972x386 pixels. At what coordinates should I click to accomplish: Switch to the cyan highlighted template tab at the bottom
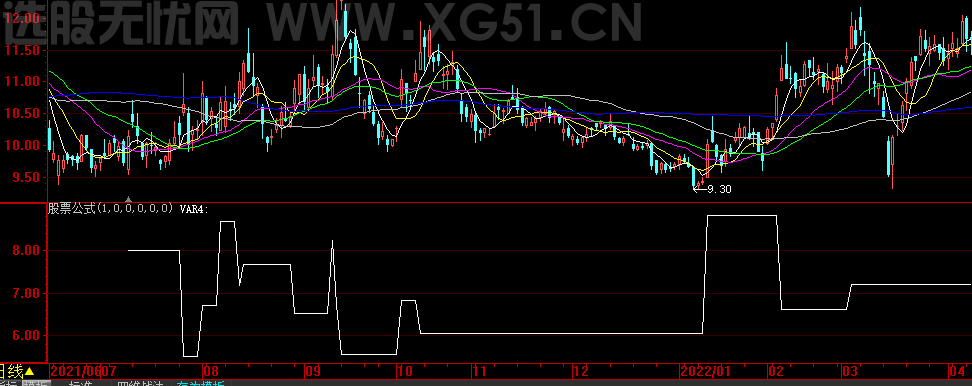200,384
